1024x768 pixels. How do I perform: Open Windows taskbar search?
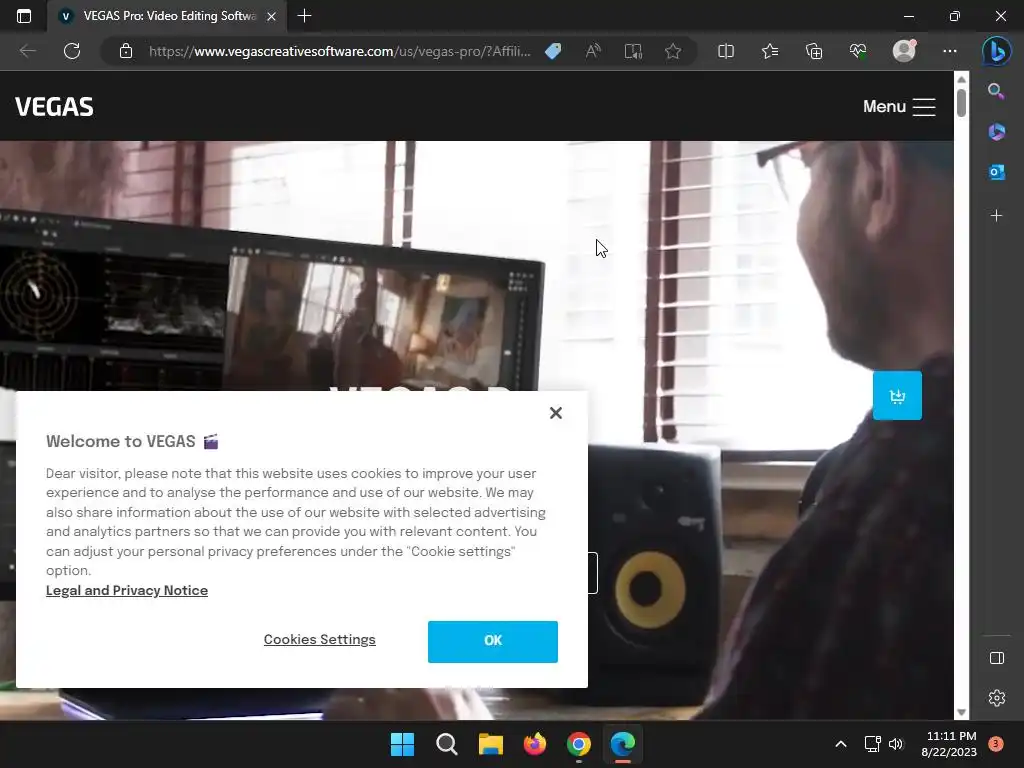coord(447,744)
